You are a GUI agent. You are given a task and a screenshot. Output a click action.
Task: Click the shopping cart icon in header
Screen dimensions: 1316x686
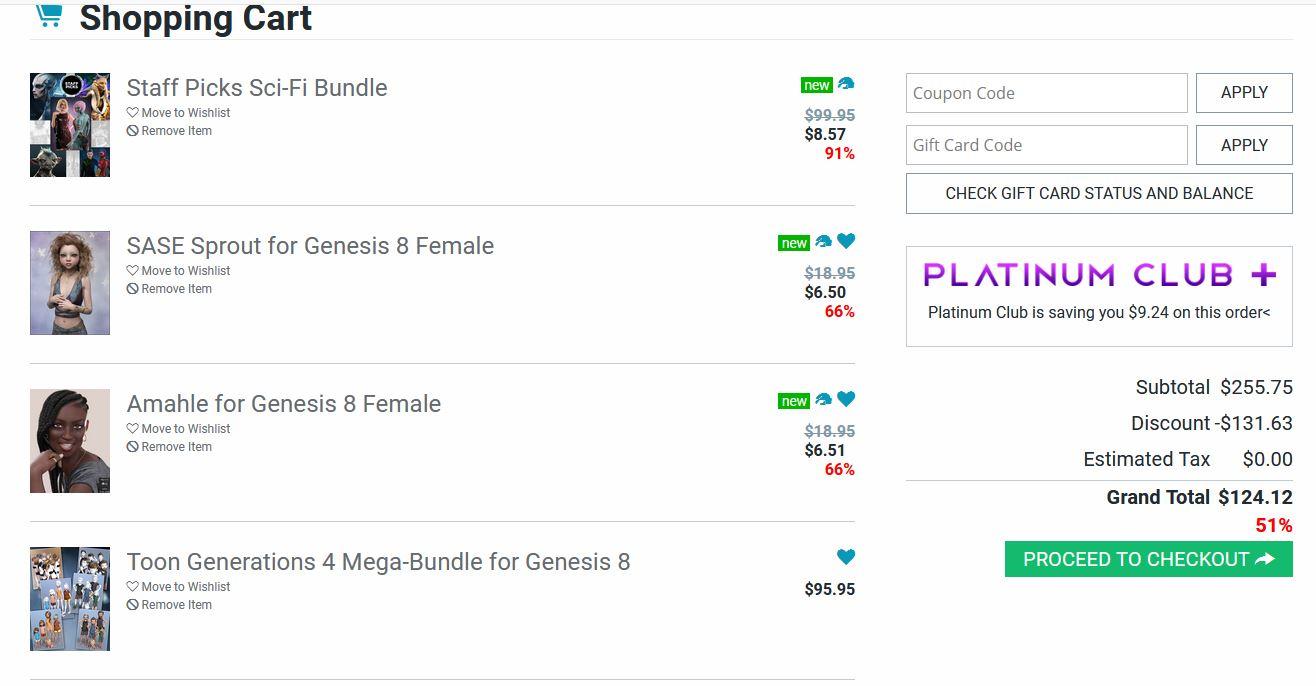(x=48, y=16)
